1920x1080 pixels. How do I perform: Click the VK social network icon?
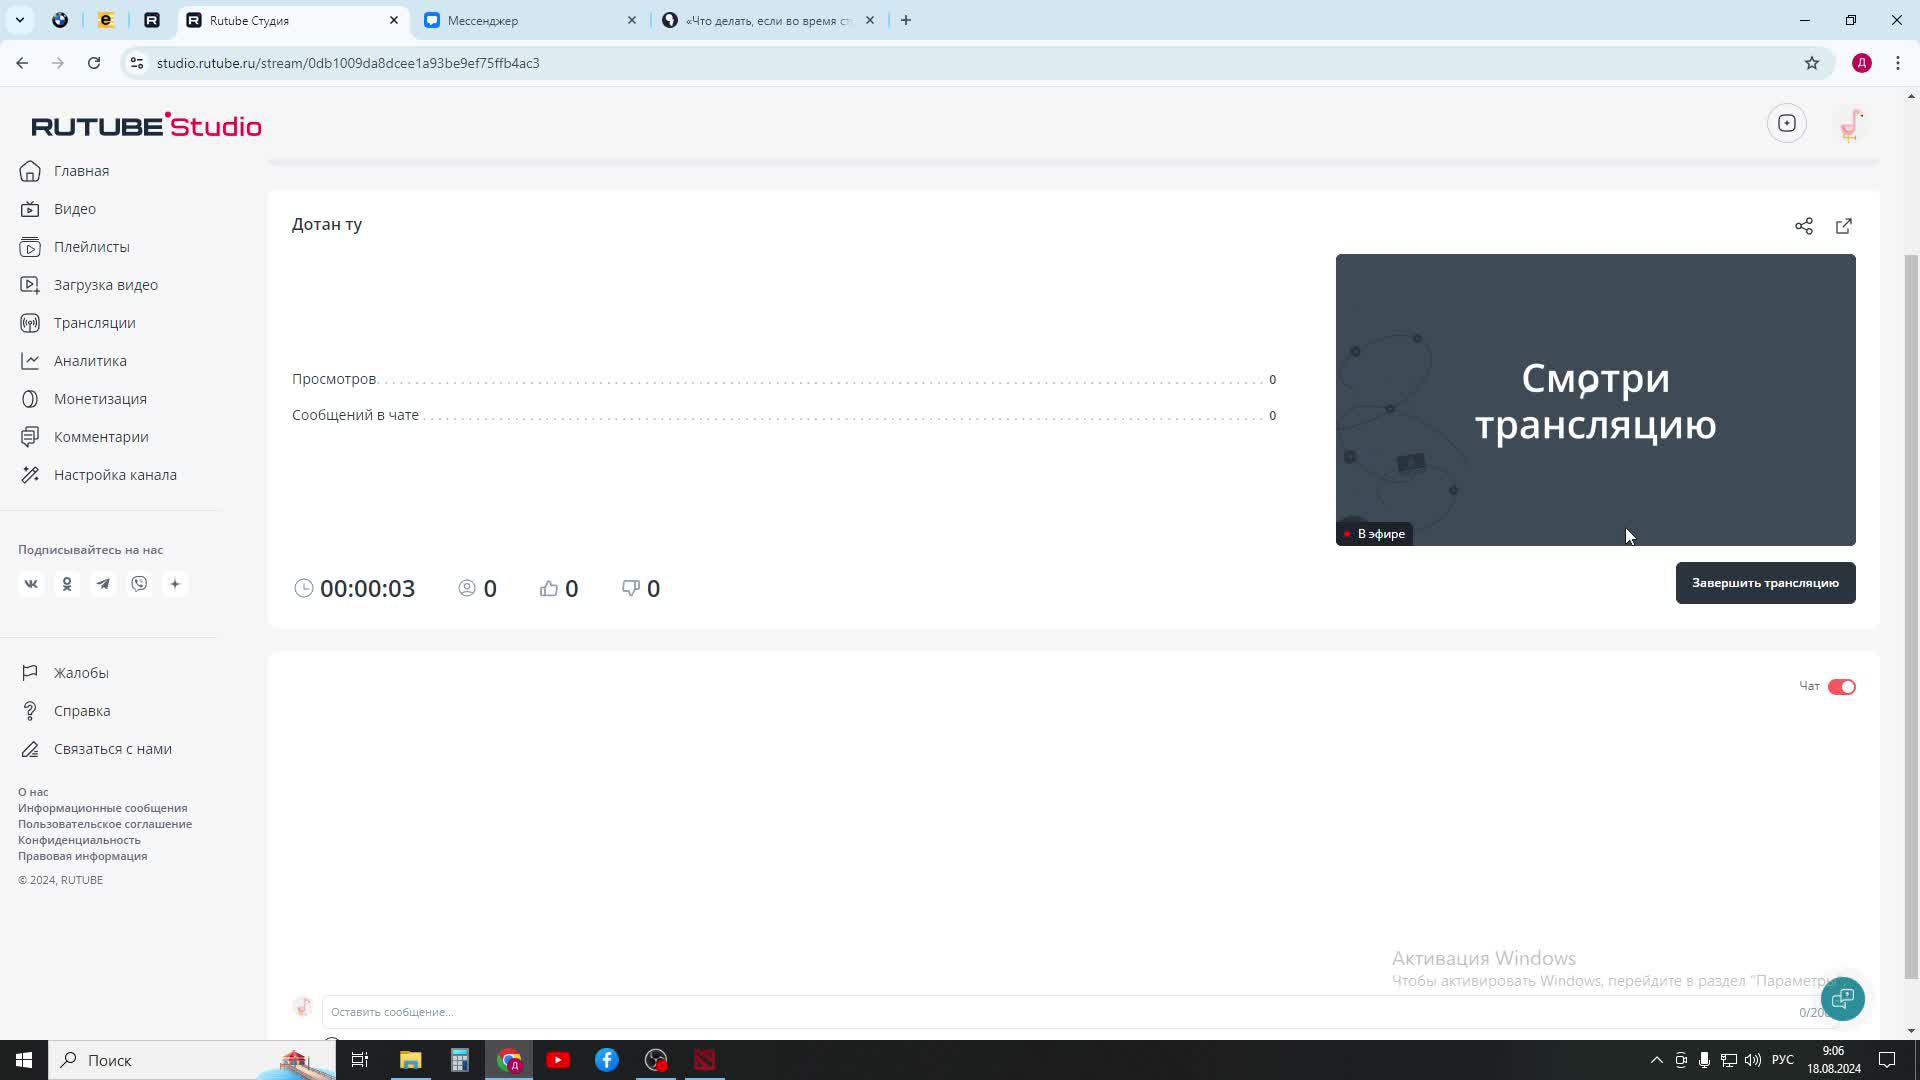coord(31,584)
